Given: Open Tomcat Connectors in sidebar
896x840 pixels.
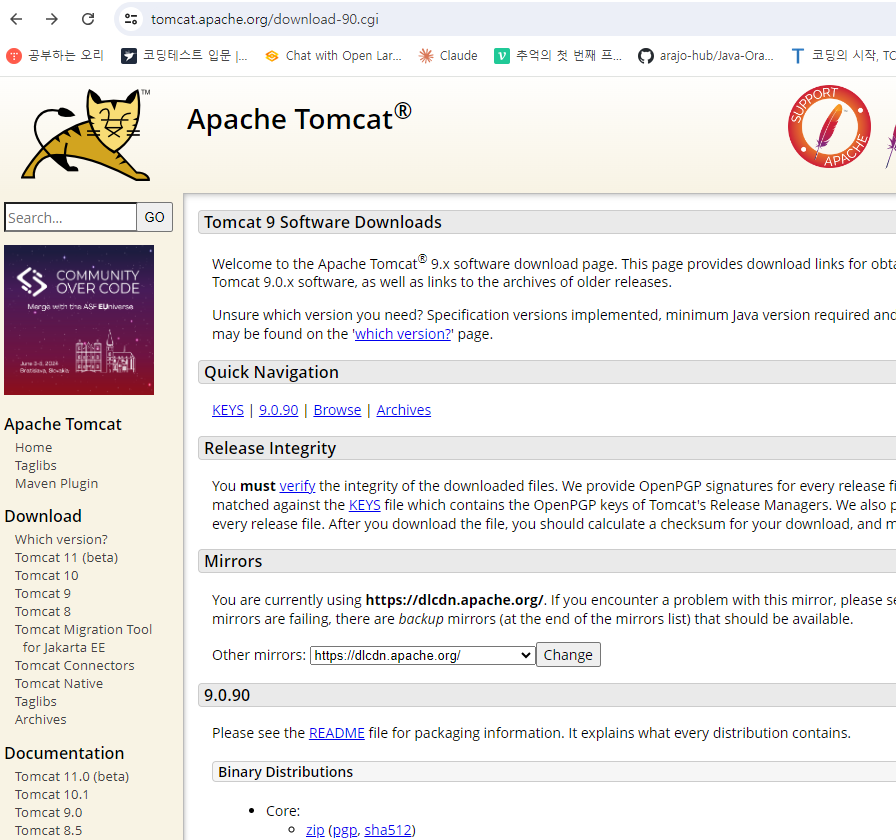Looking at the screenshot, I should [x=75, y=666].
